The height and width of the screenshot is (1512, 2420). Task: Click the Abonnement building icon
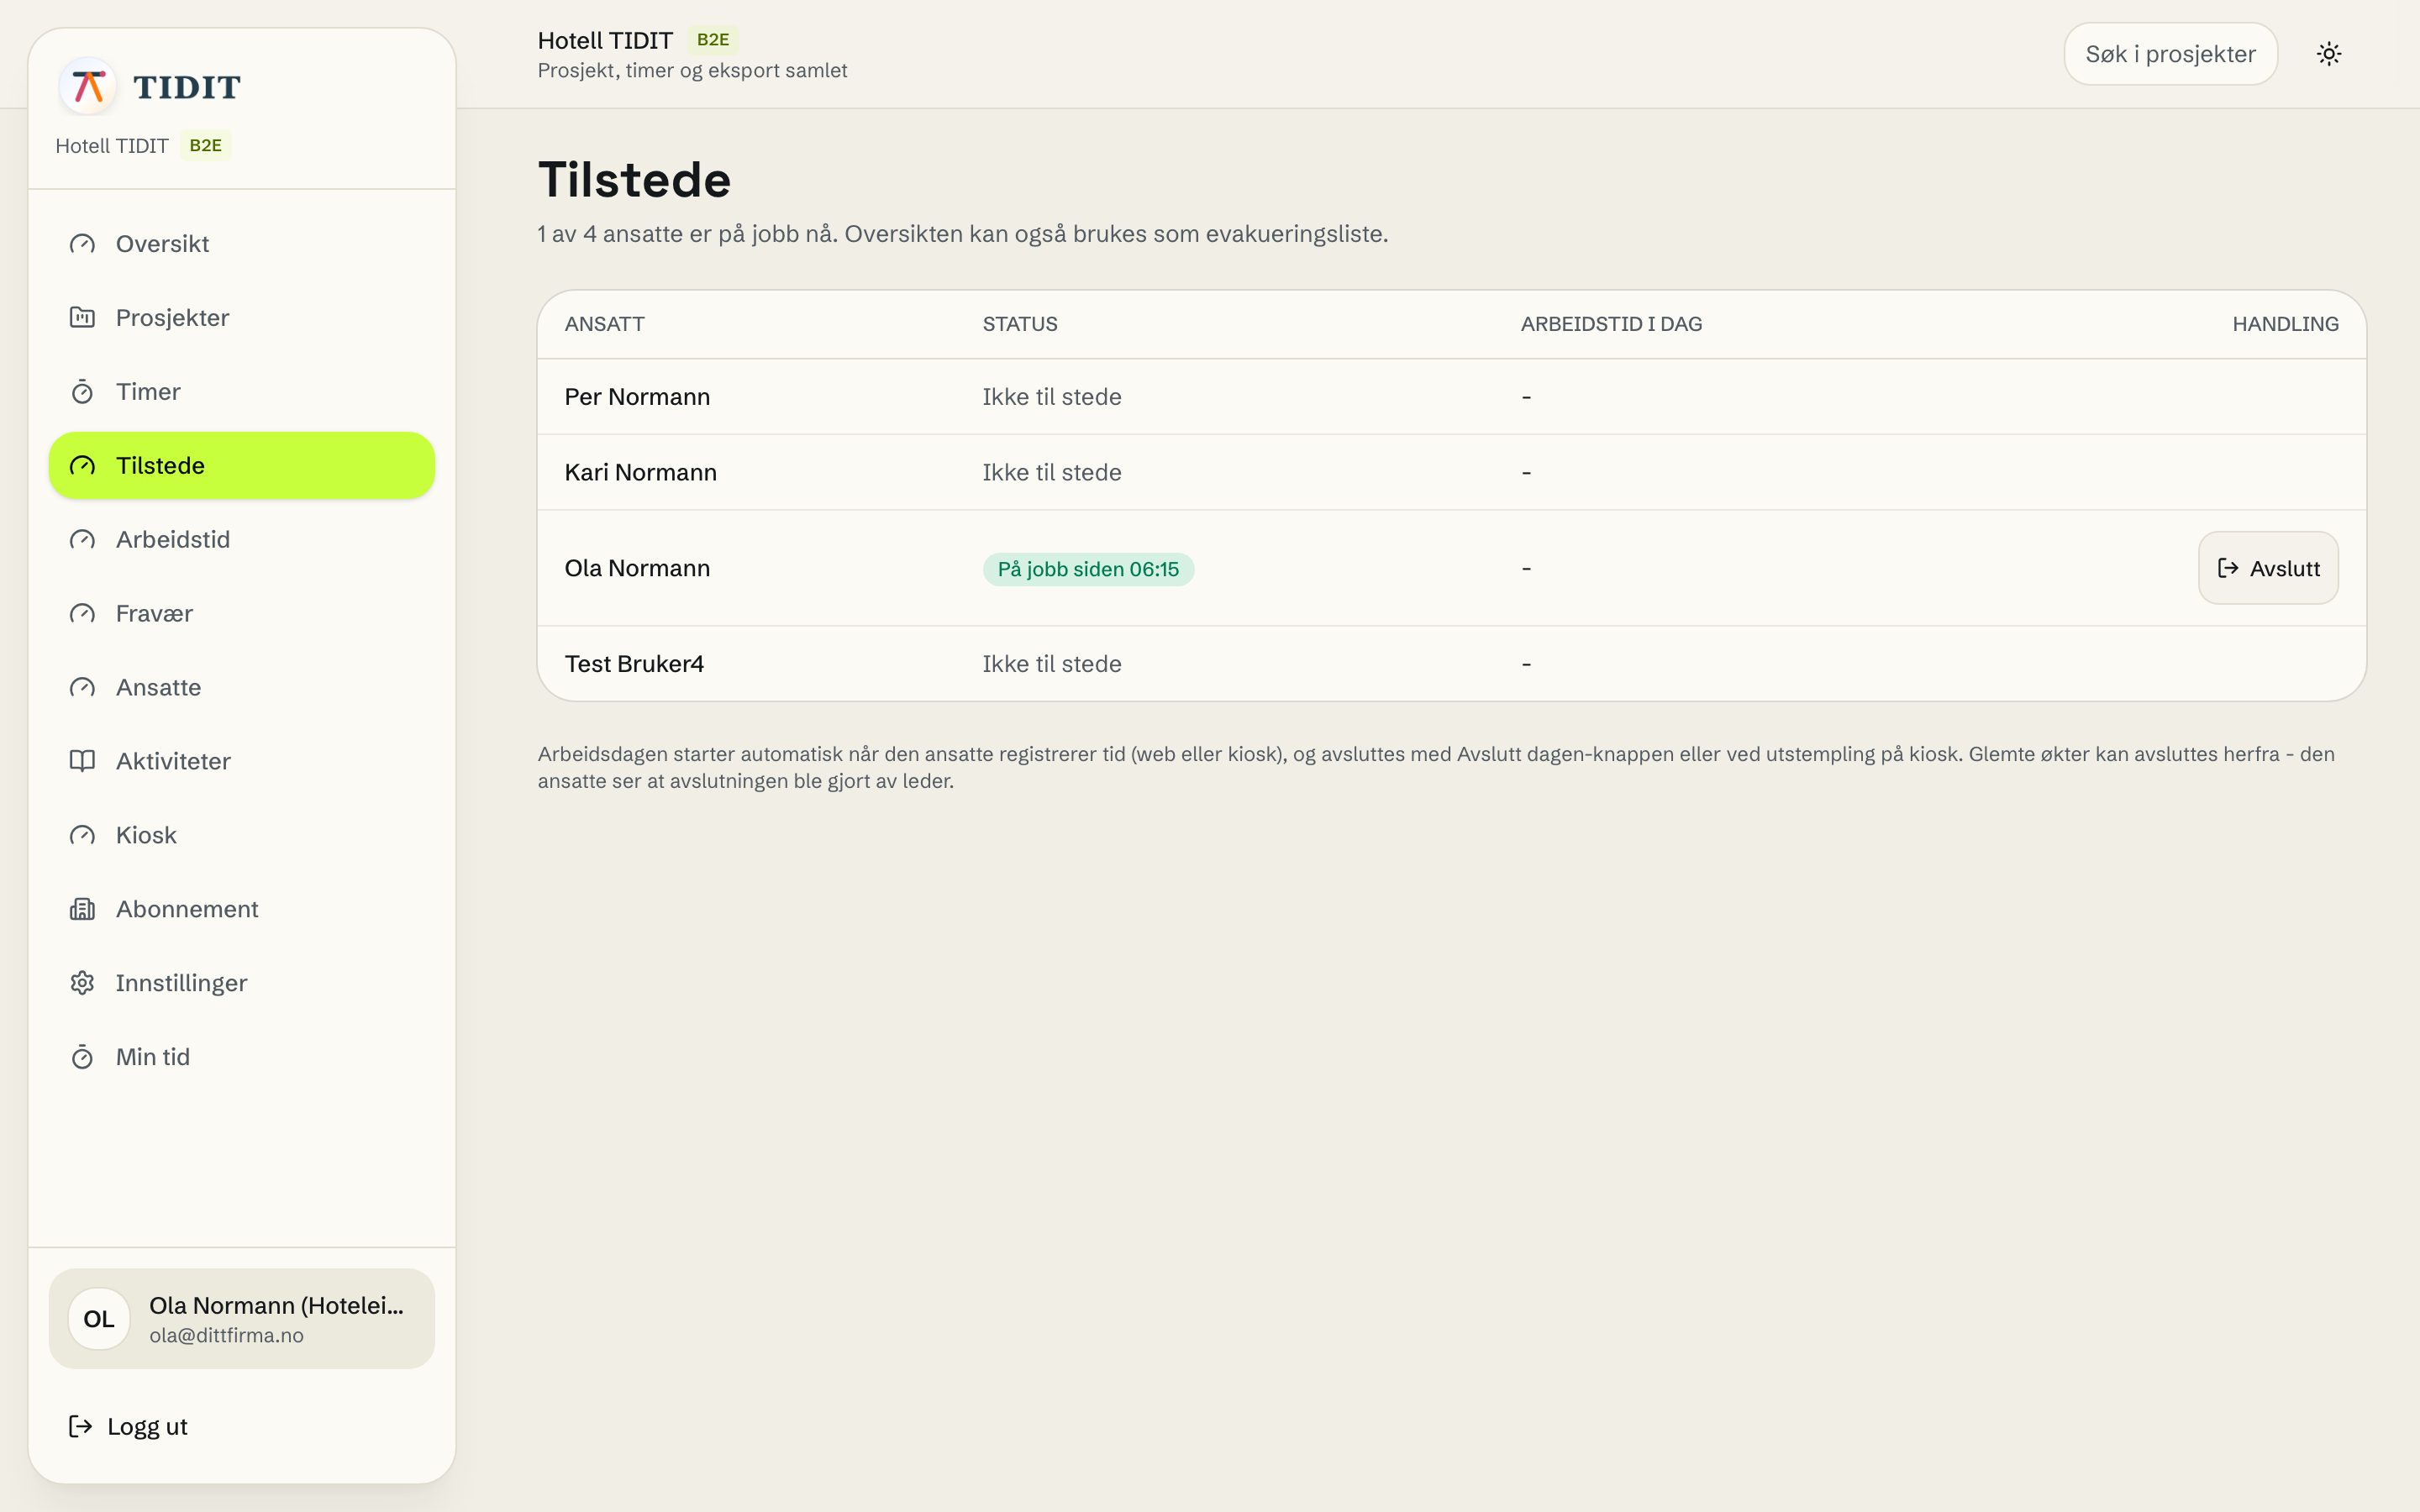coord(82,910)
